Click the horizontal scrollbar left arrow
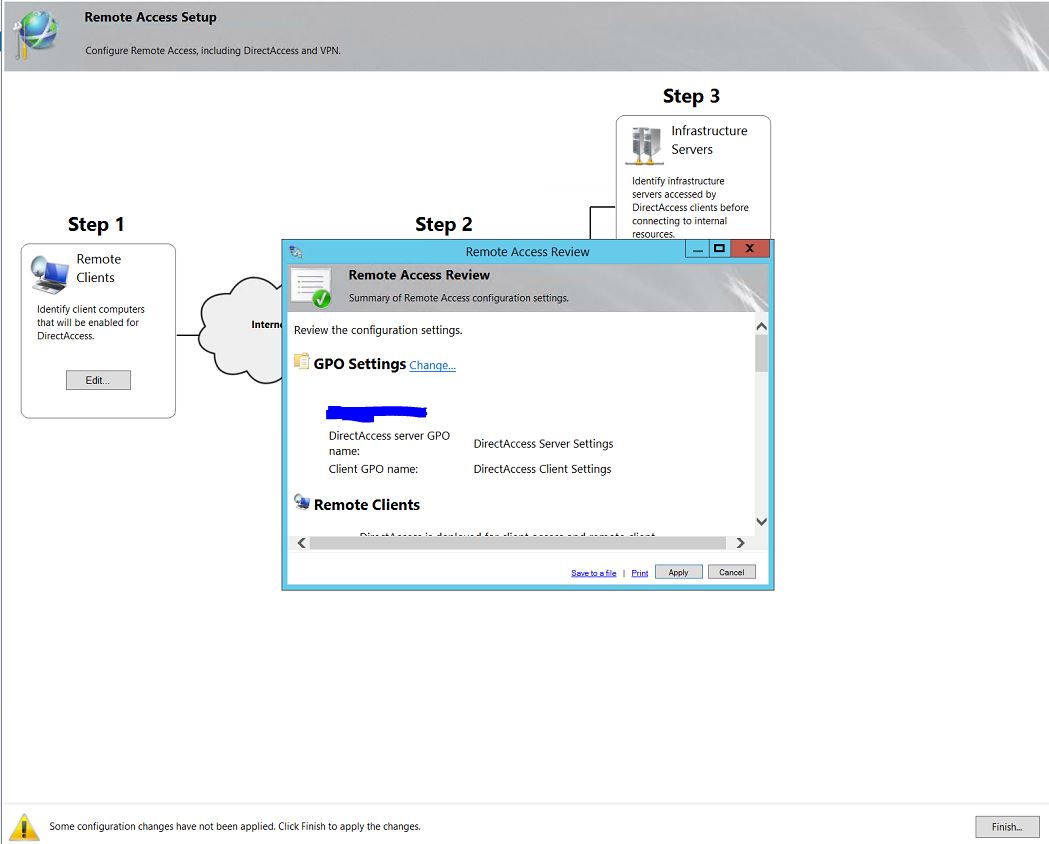The width and height of the screenshot is (1049, 844). 301,543
